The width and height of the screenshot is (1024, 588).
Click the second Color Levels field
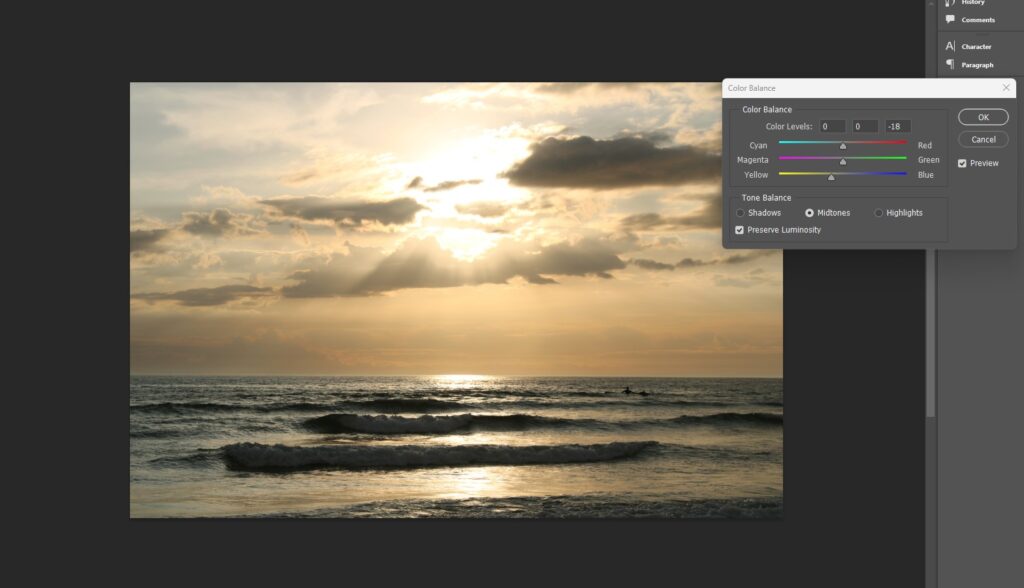click(865, 126)
